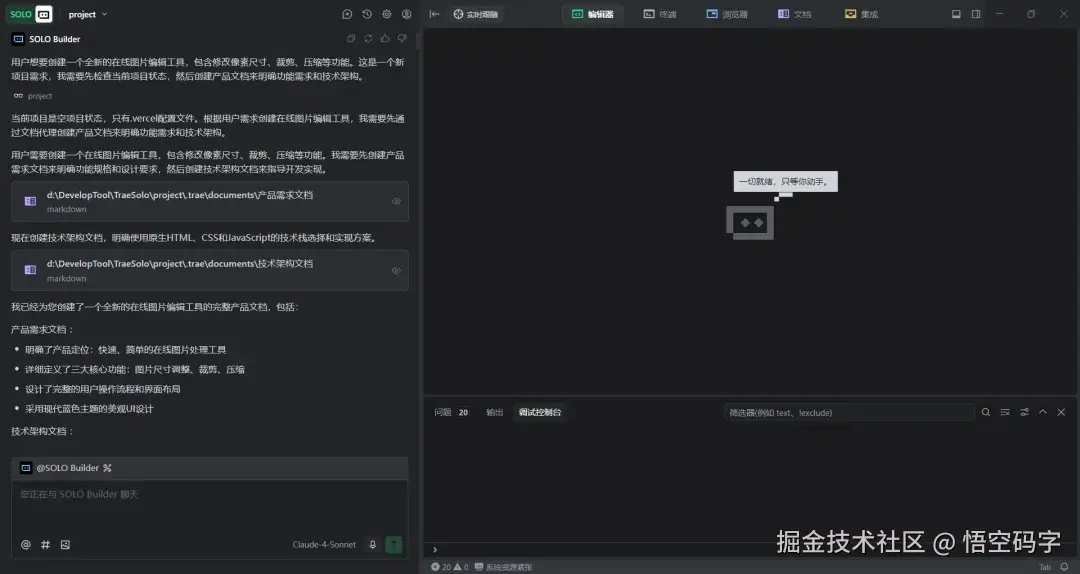Click the green send arrow button
The image size is (1080, 574).
393,544
